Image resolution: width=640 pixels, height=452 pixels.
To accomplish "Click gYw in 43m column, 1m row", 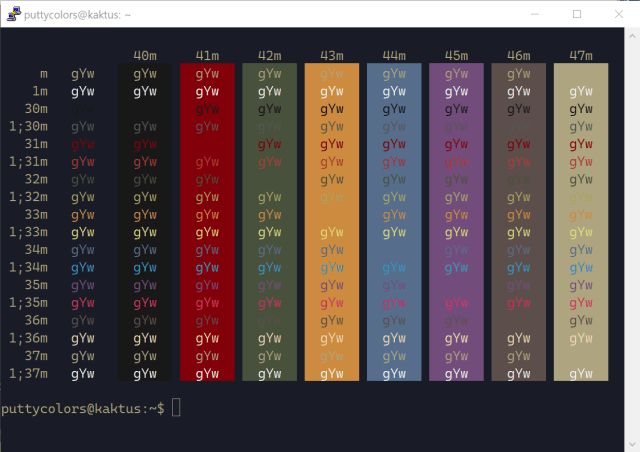I will pyautogui.click(x=332, y=91).
